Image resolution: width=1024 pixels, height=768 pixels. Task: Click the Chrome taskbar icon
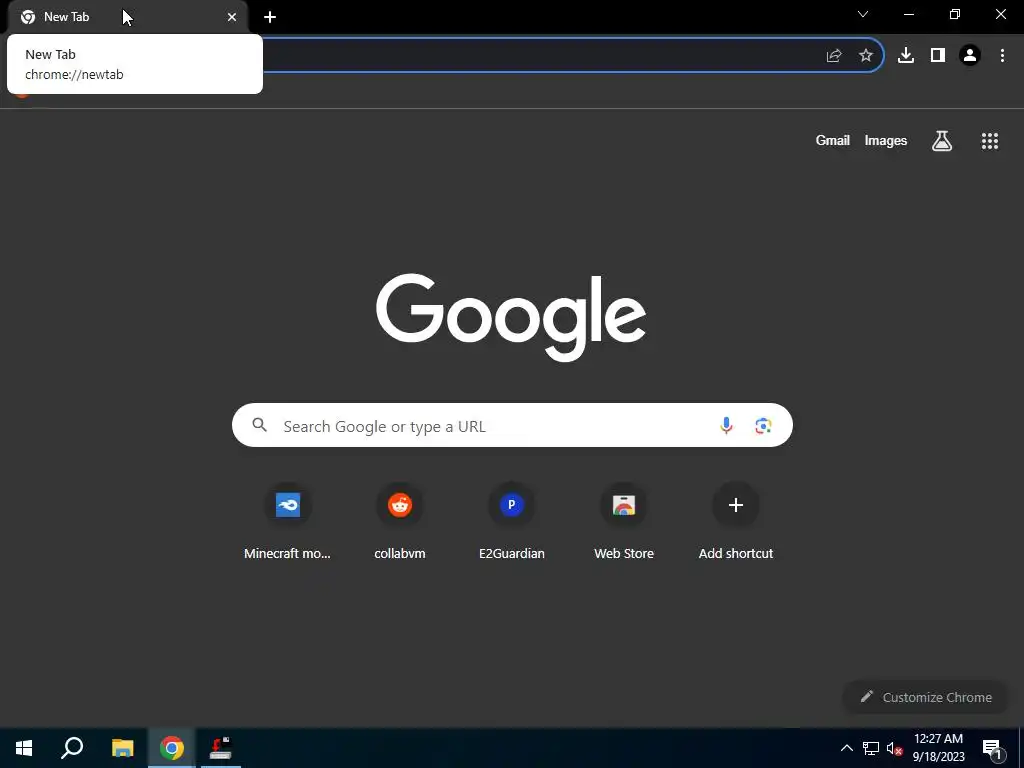point(172,748)
